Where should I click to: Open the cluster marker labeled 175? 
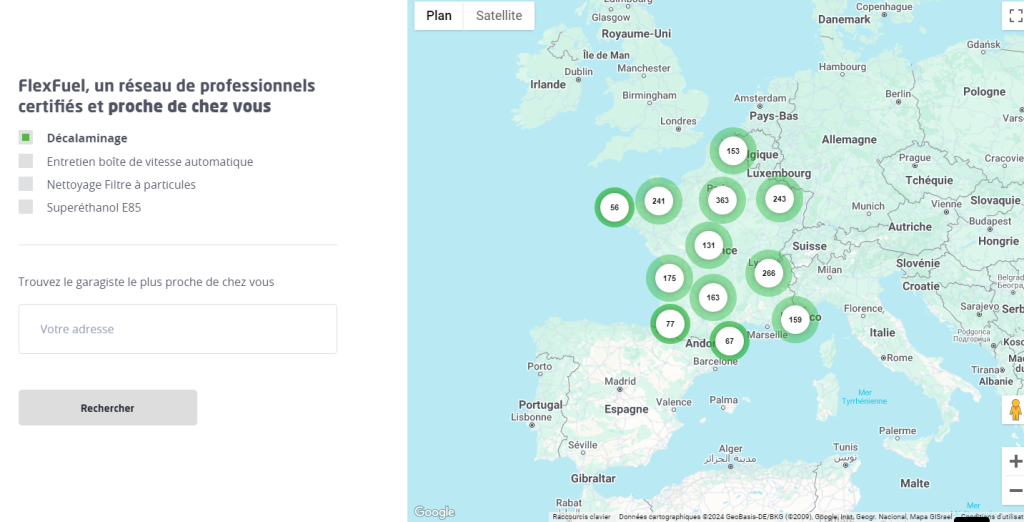point(669,278)
